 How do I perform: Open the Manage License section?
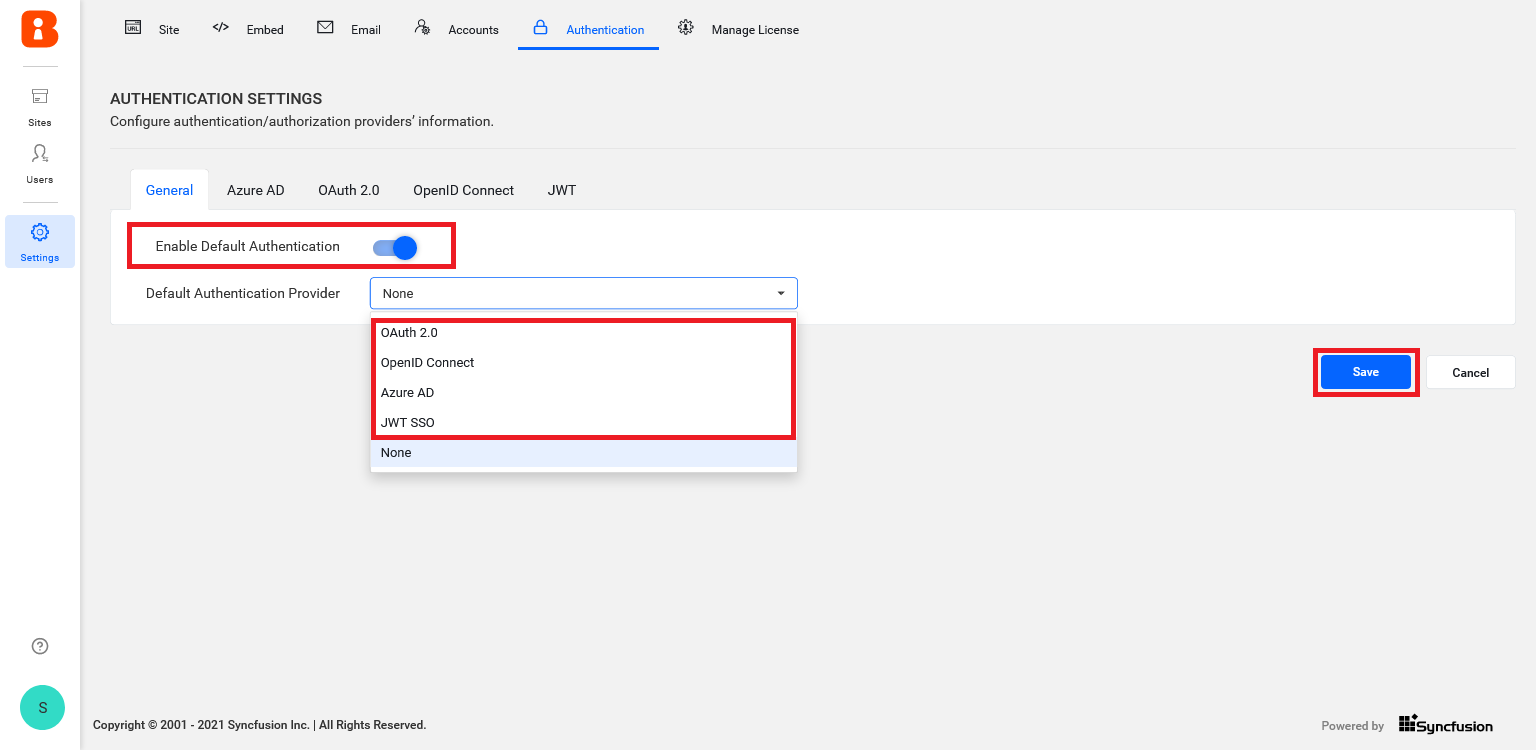[738, 29]
